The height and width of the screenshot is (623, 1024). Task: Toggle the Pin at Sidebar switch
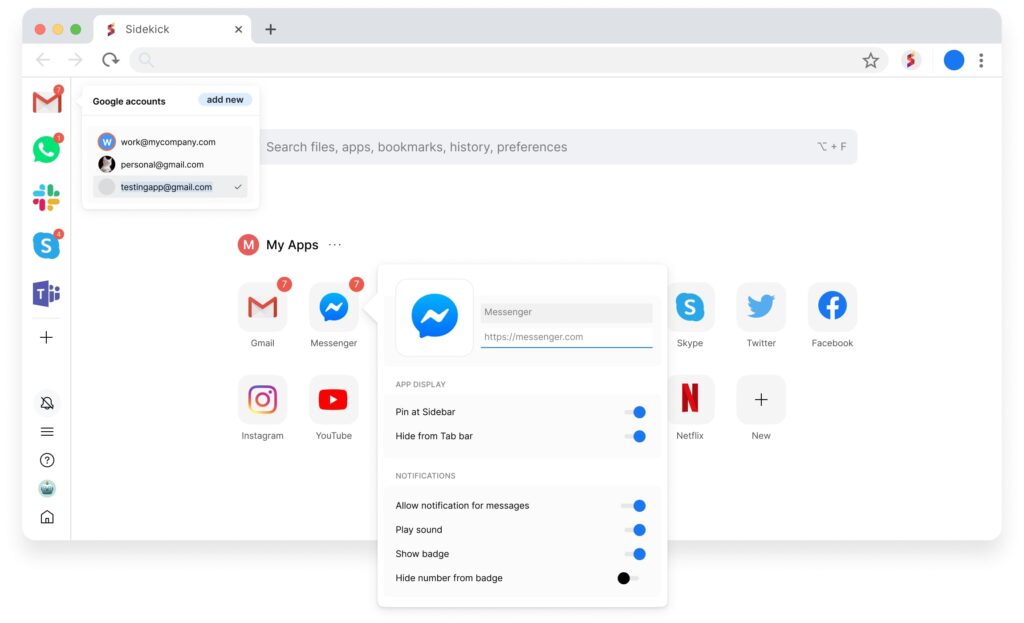point(634,412)
